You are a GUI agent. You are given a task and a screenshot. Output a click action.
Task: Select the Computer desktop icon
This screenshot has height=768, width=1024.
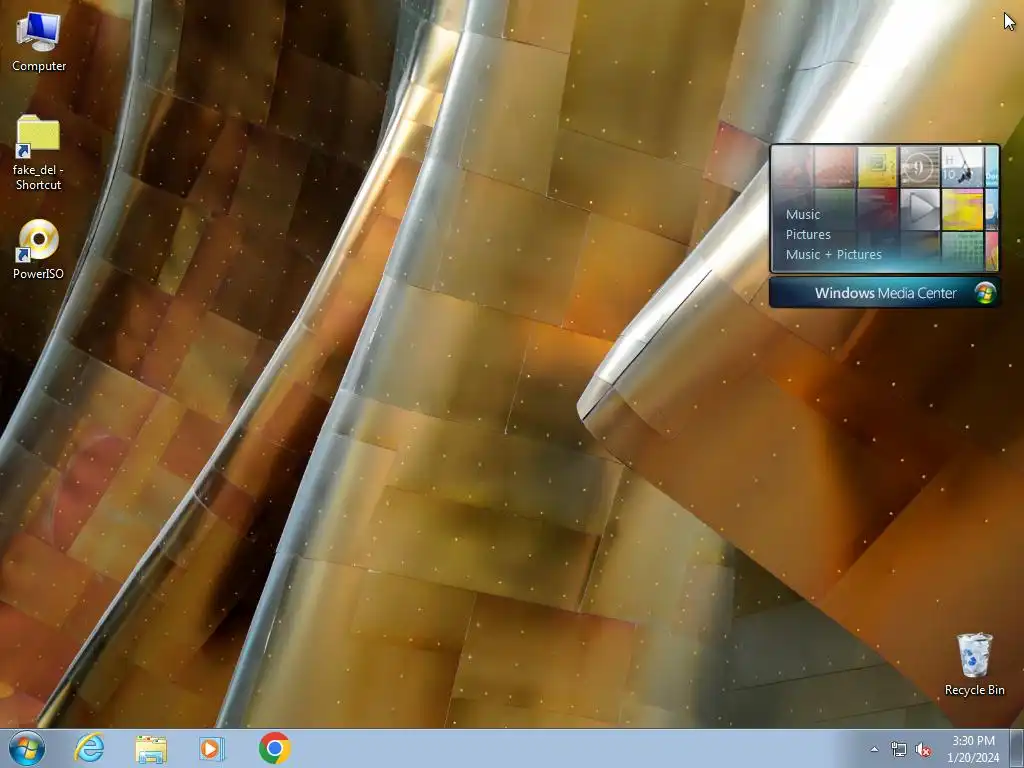pyautogui.click(x=39, y=42)
